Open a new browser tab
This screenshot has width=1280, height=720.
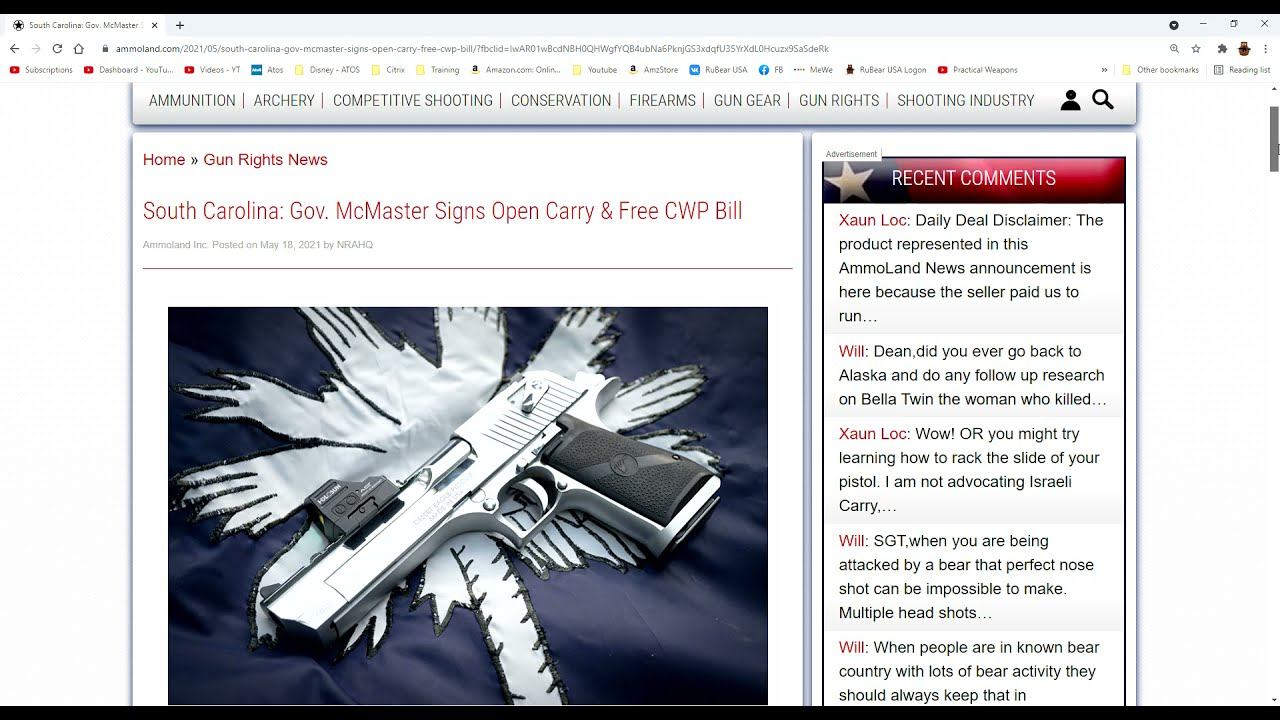click(180, 25)
